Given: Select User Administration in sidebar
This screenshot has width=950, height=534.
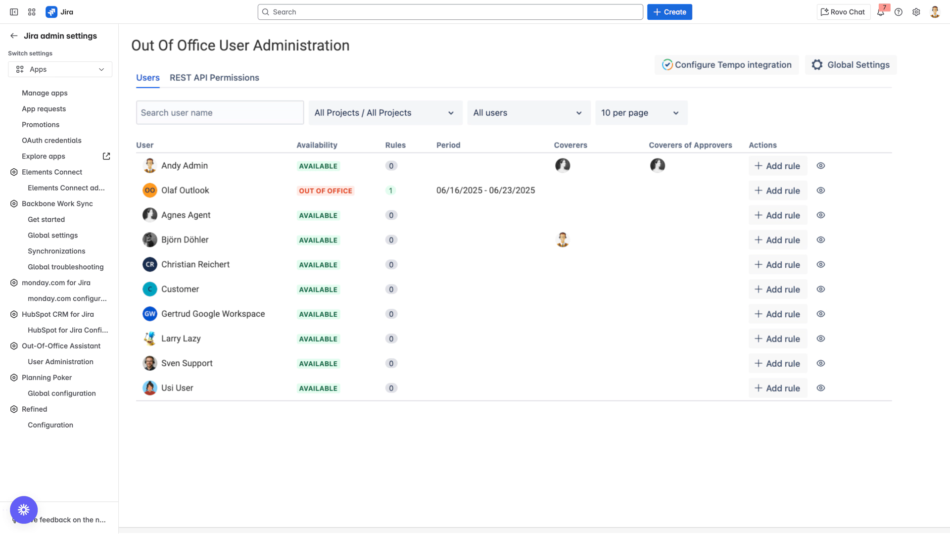Looking at the screenshot, I should (x=60, y=362).
